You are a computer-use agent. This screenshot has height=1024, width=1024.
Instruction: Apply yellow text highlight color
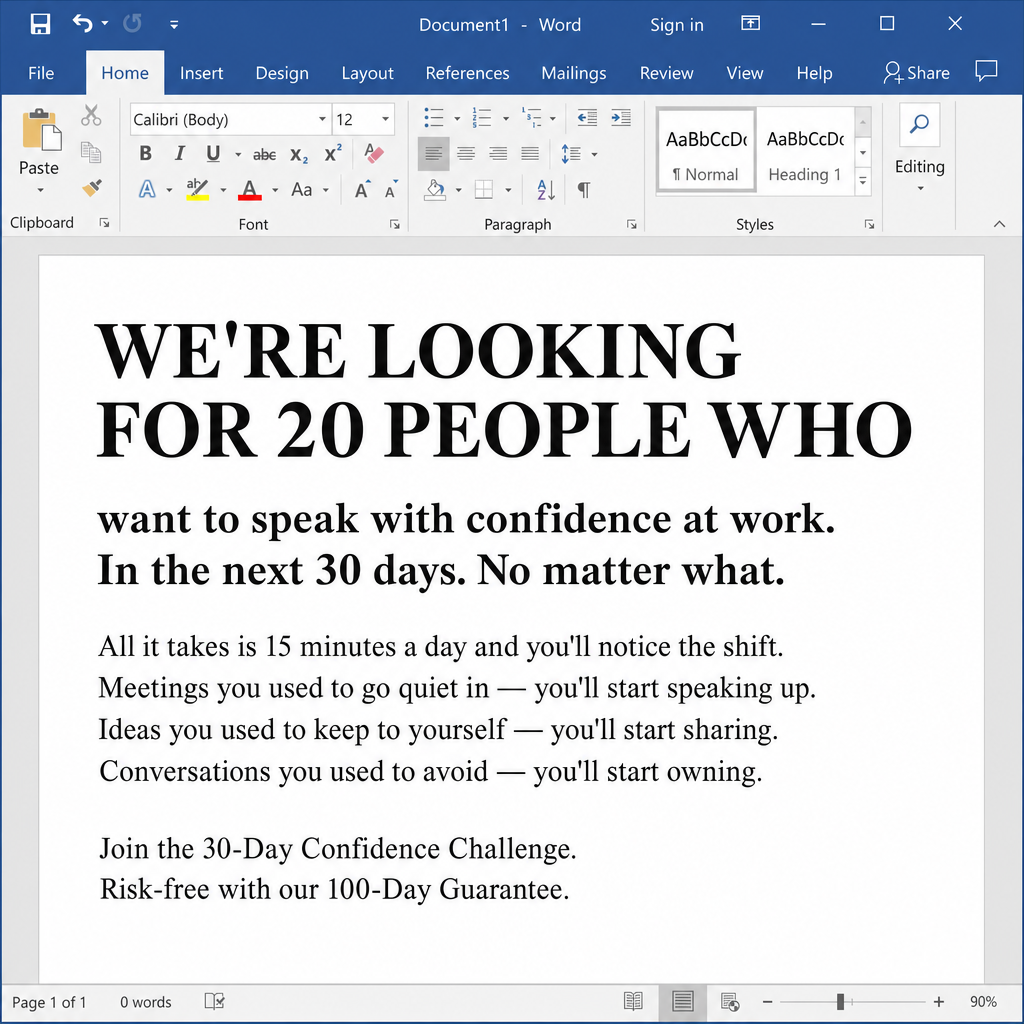pyautogui.click(x=197, y=189)
